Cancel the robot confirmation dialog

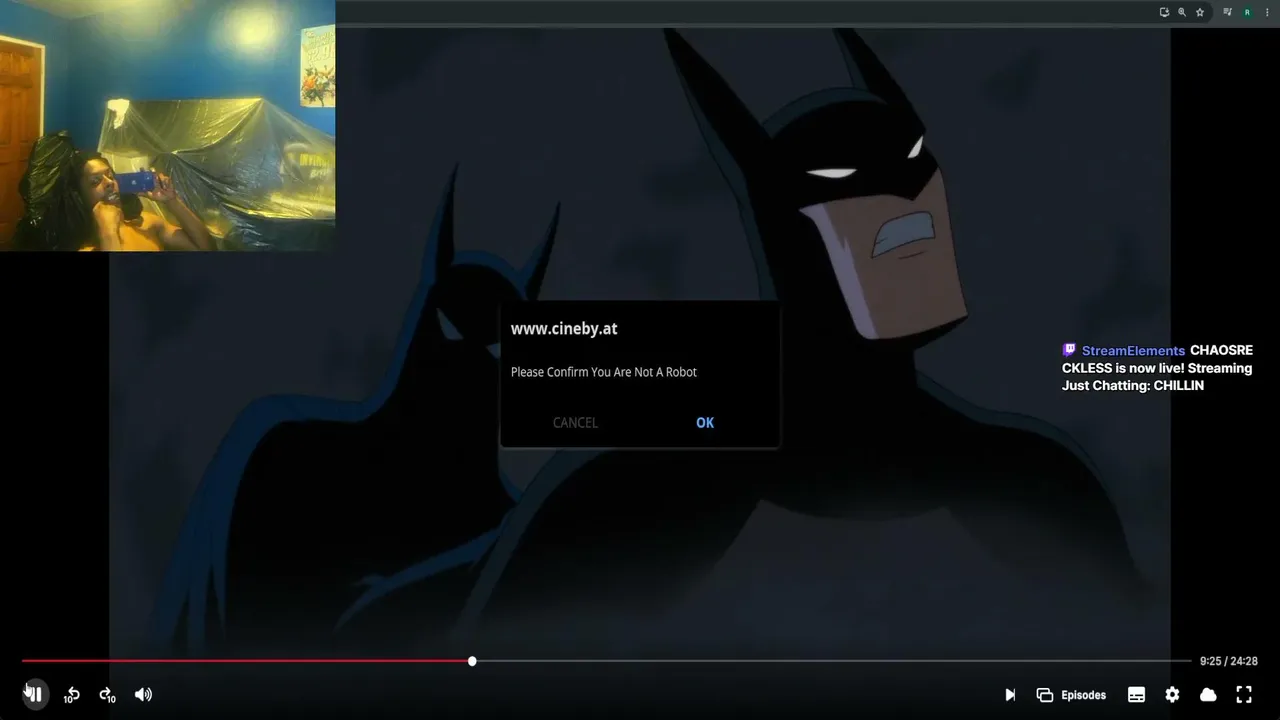[x=575, y=423]
